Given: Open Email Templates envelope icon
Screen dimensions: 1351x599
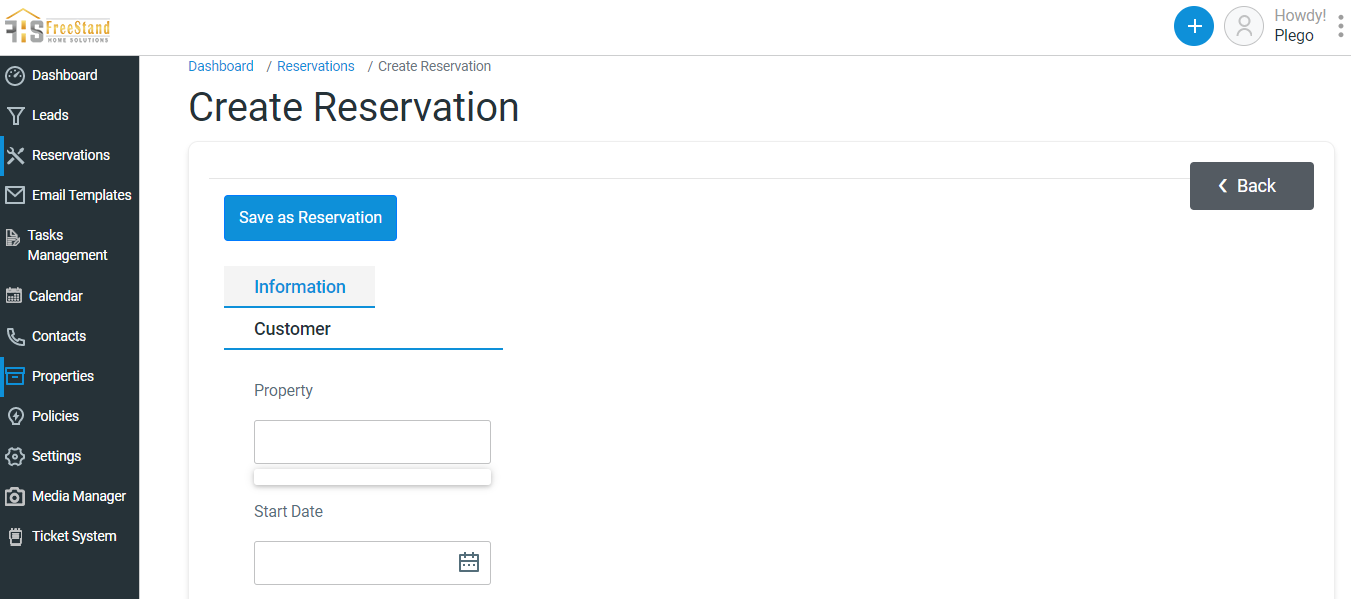Looking at the screenshot, I should click(15, 195).
